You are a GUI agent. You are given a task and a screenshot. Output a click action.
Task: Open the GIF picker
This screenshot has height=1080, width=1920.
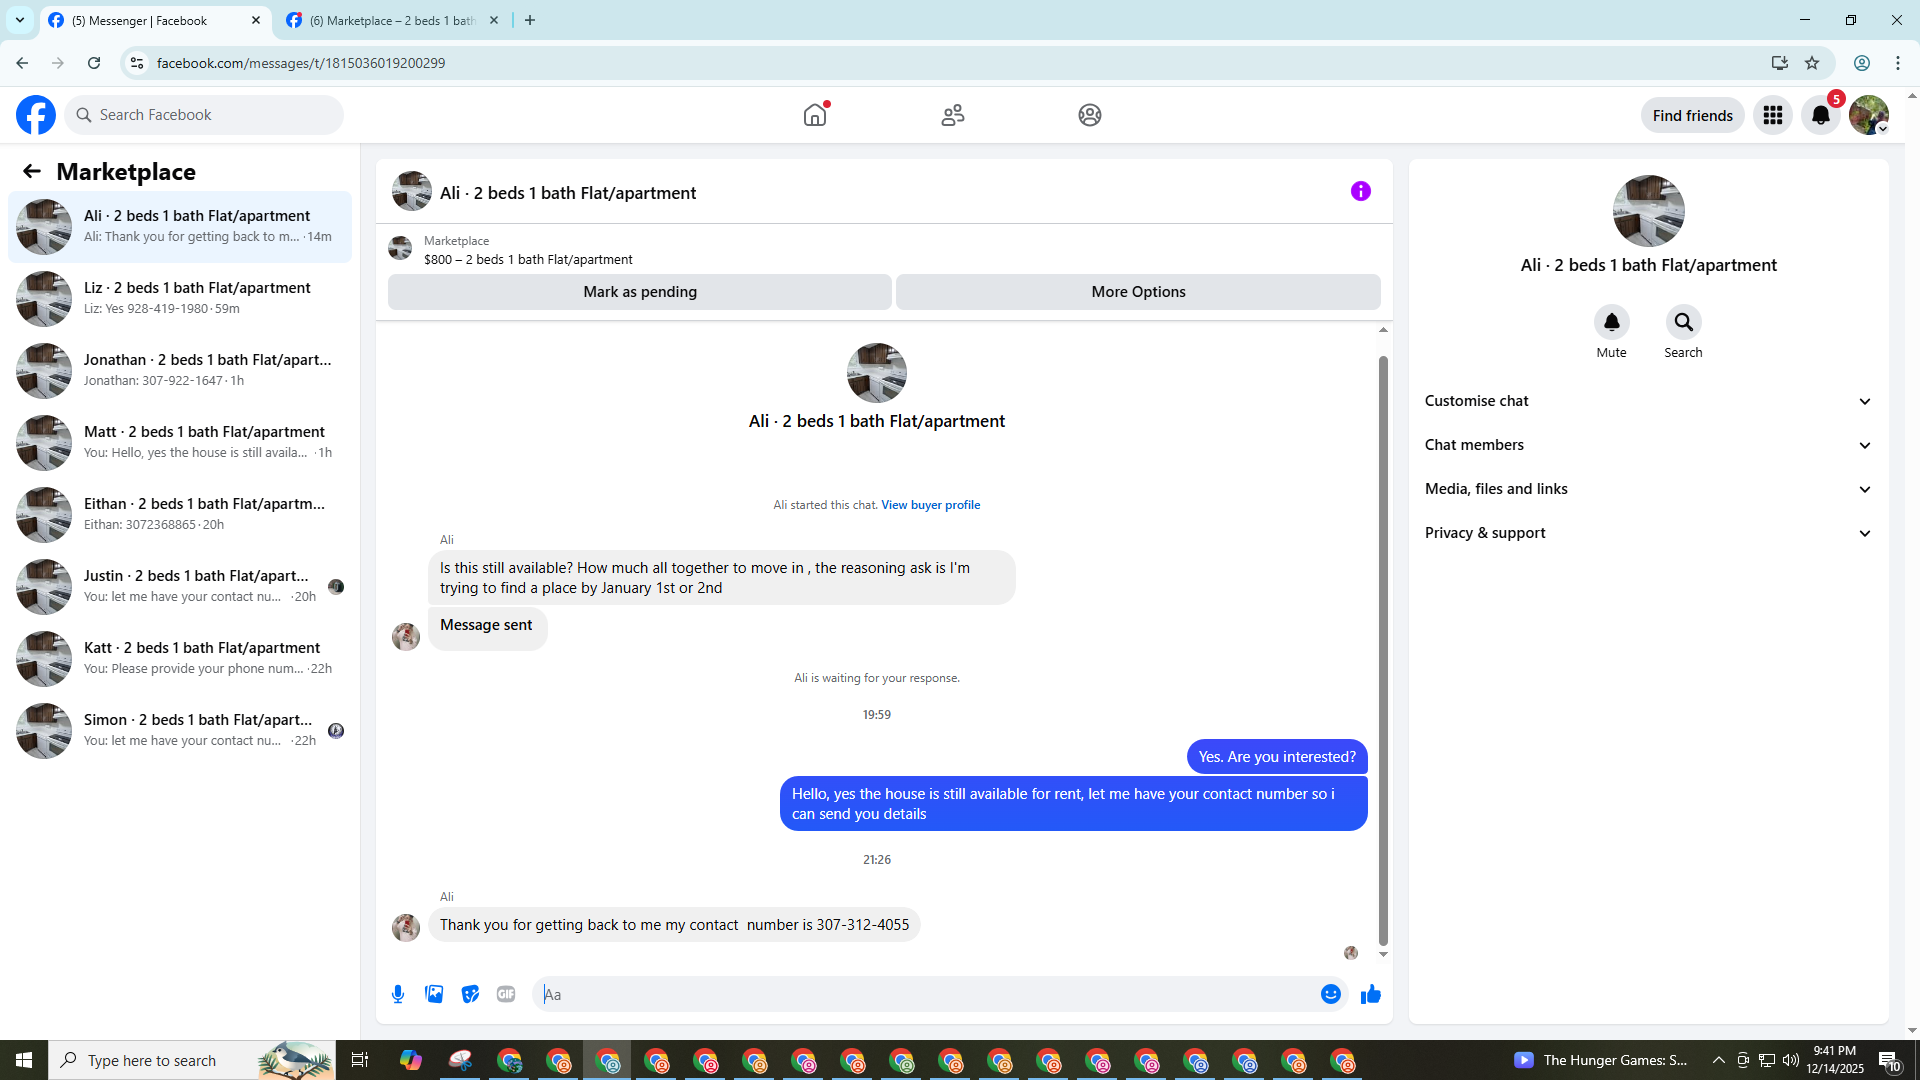click(506, 994)
